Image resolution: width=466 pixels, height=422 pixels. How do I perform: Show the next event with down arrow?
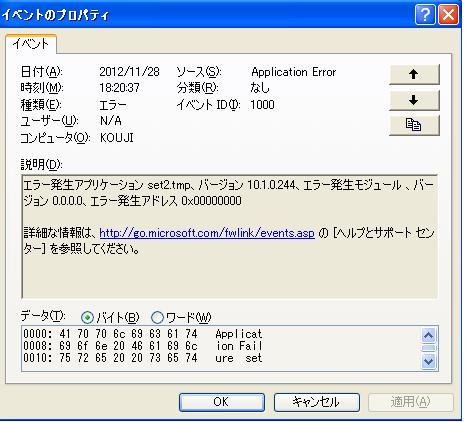[x=414, y=100]
